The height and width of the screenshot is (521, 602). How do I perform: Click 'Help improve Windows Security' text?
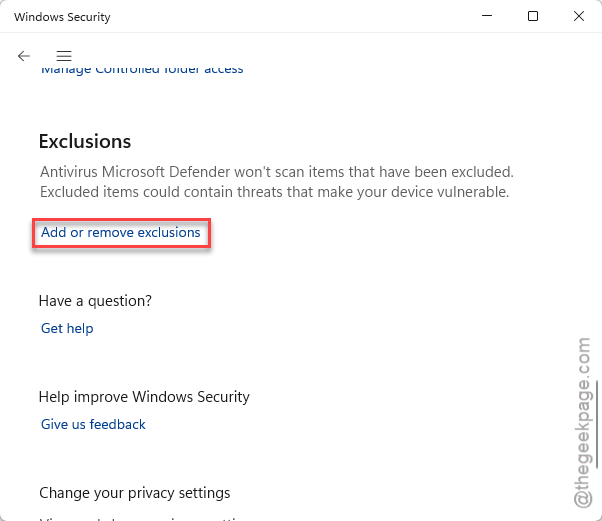pyautogui.click(x=144, y=397)
